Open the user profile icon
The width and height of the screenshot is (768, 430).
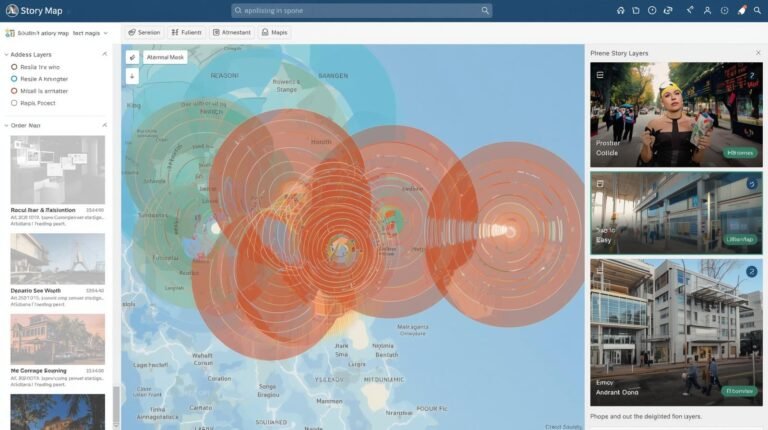pyautogui.click(x=707, y=10)
